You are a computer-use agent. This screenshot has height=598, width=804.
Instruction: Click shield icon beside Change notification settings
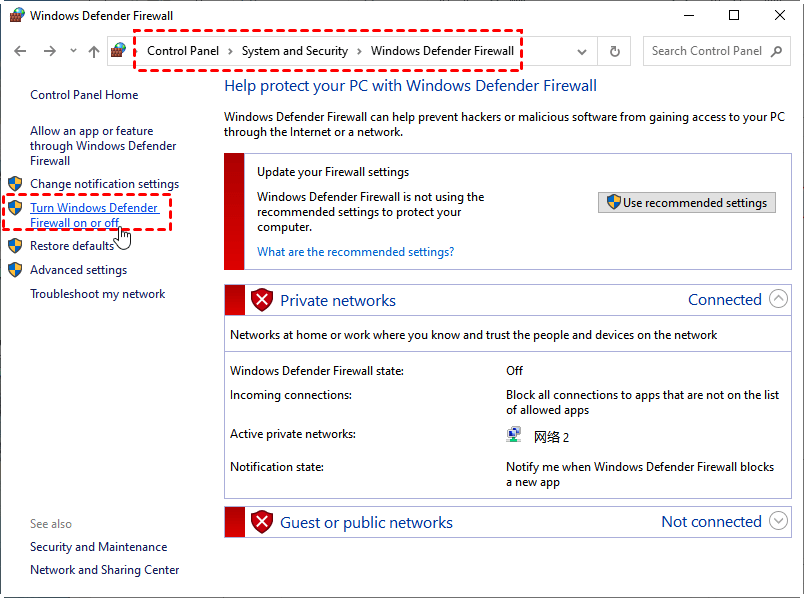coord(15,184)
